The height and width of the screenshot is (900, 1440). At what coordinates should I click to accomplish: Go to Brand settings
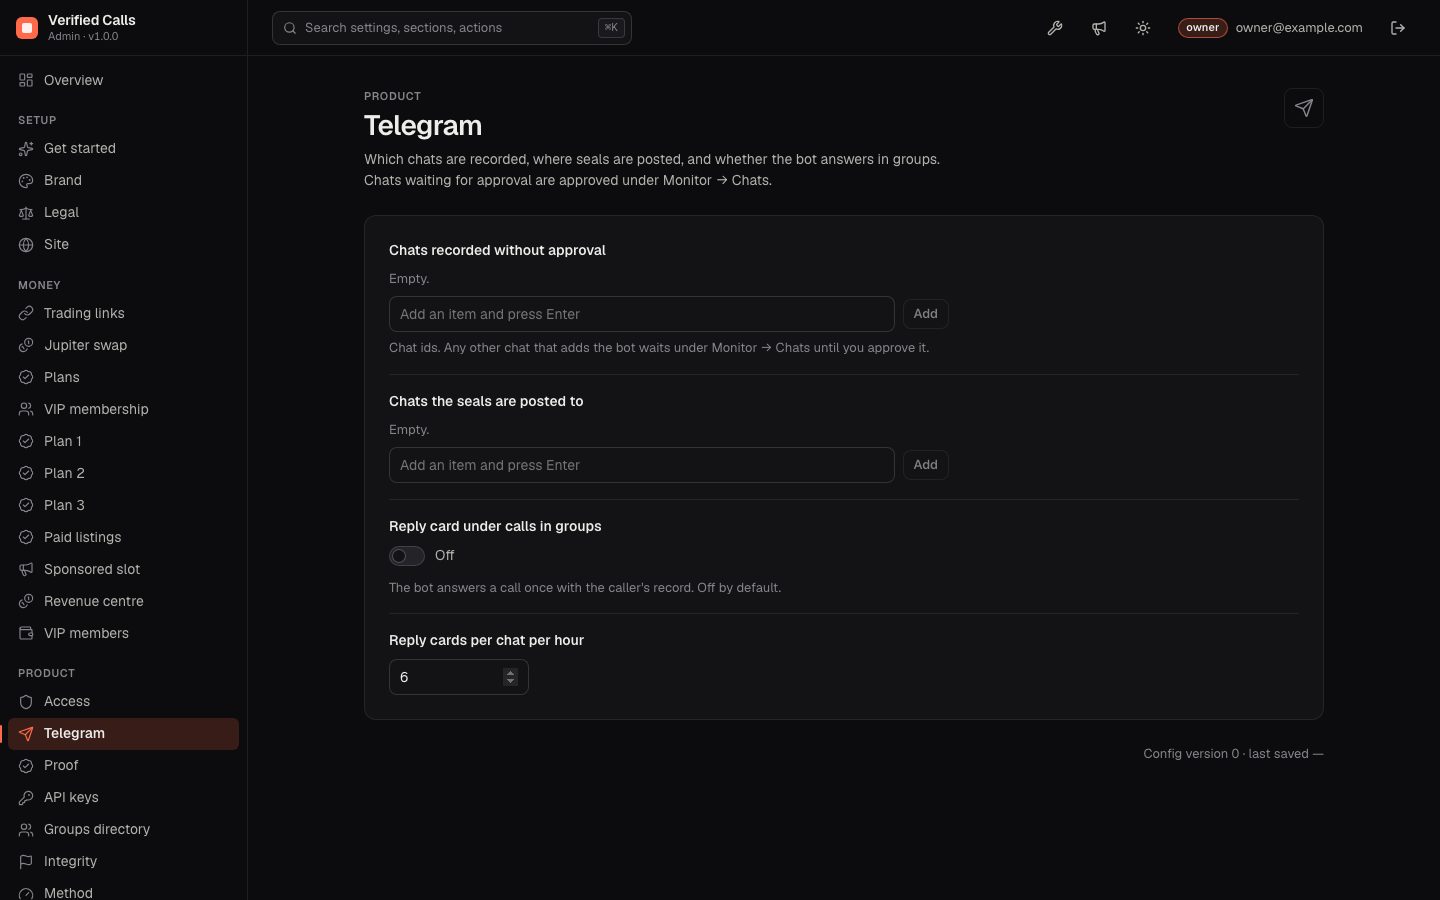coord(123,180)
